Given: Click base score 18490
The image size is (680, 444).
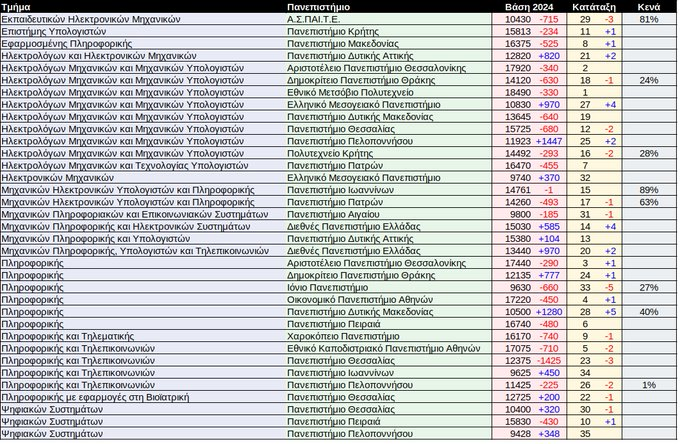Looking at the screenshot, I should (518, 92).
